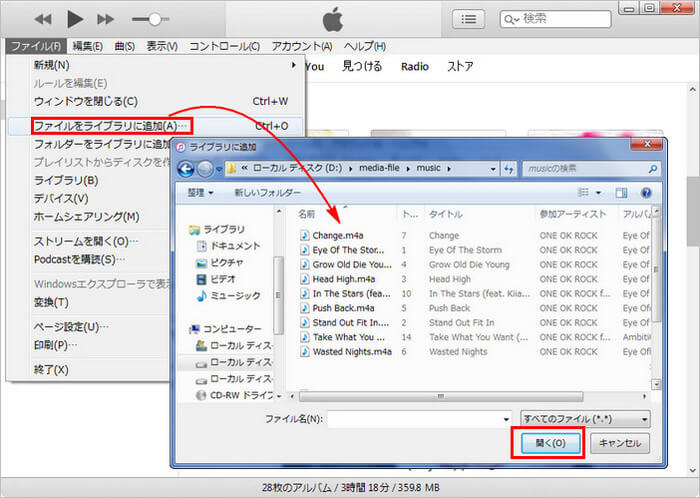The height and width of the screenshot is (498, 700).
Task: Toggle the preview pane icon
Action: (x=621, y=193)
